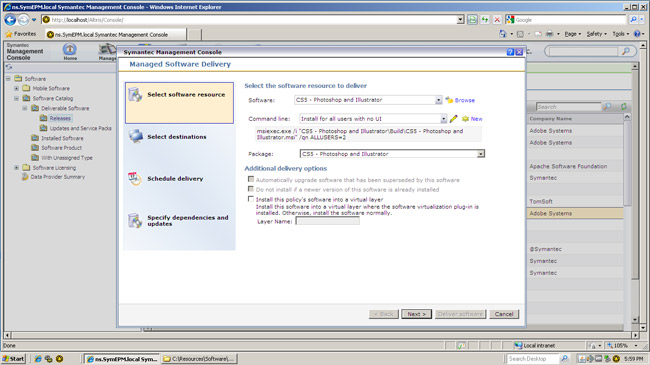Open the Command line dropdown
This screenshot has width=650, height=365.
pyautogui.click(x=443, y=119)
